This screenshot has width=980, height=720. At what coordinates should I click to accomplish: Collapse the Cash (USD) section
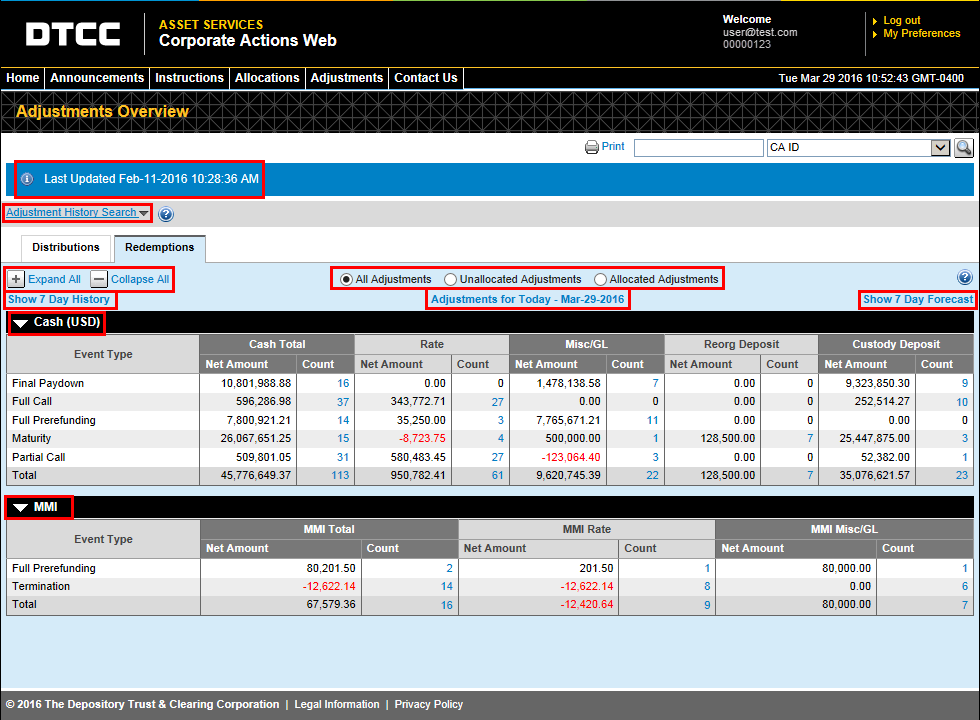(x=21, y=322)
